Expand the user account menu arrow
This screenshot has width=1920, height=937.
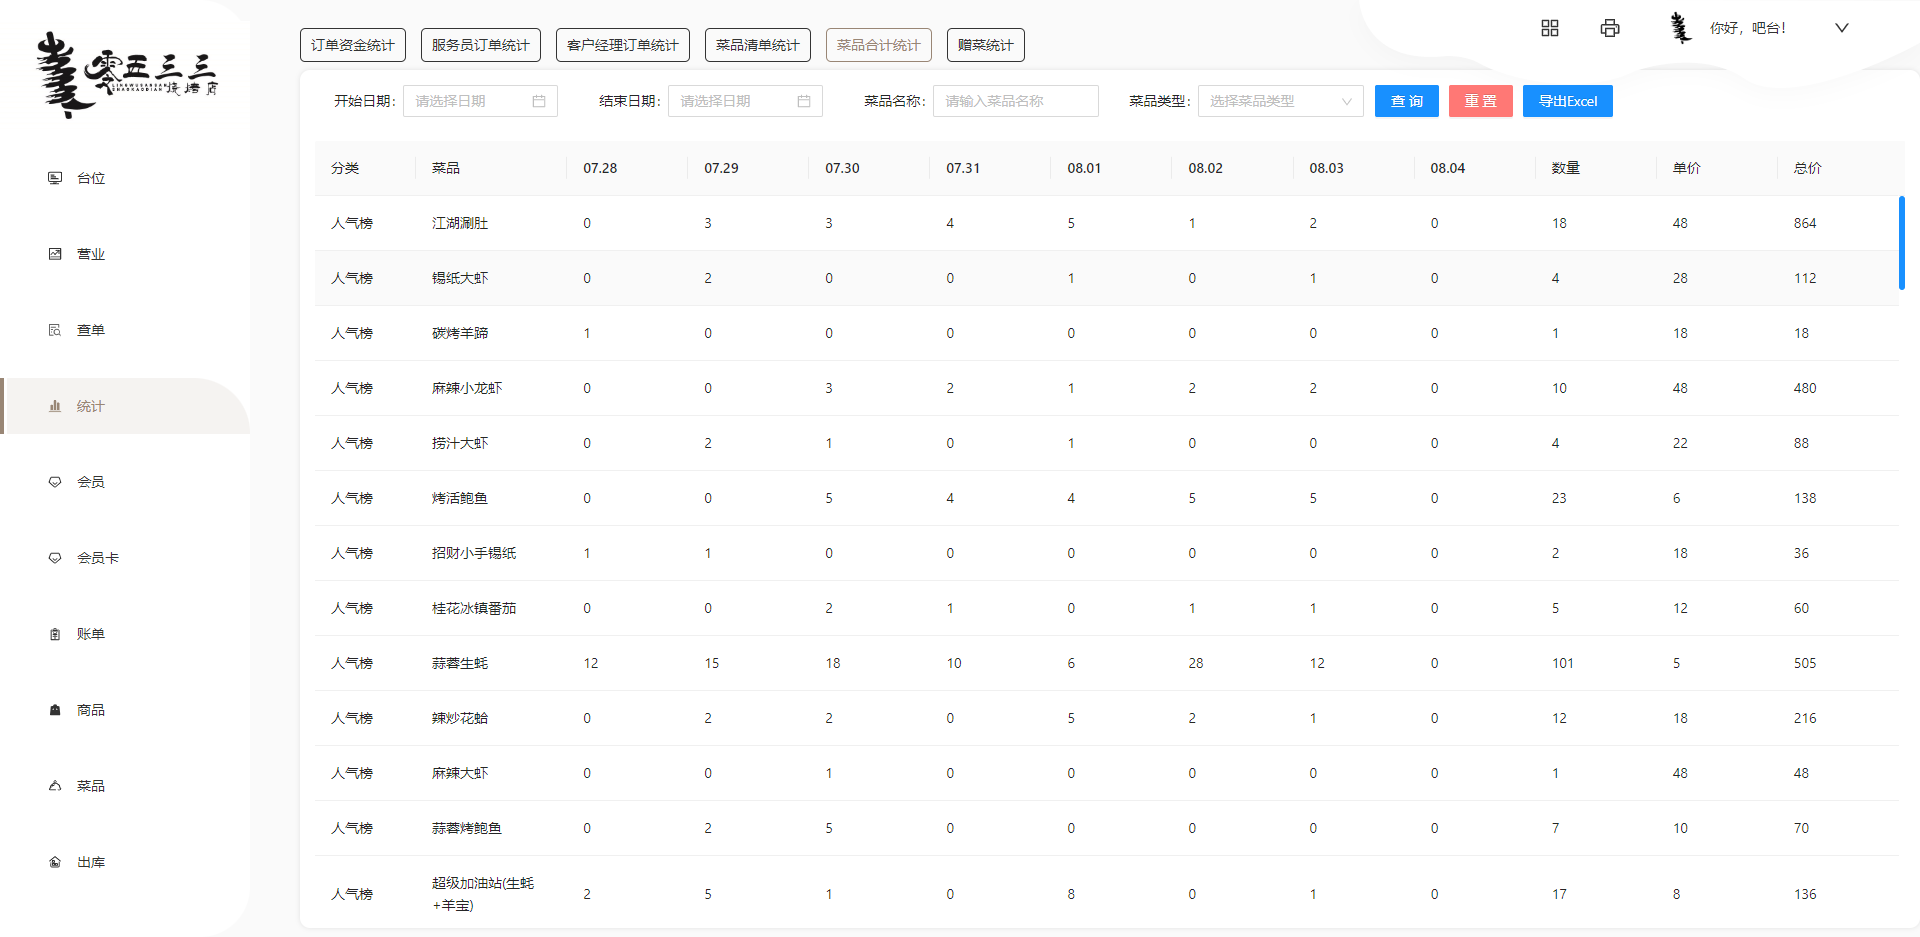[x=1841, y=28]
